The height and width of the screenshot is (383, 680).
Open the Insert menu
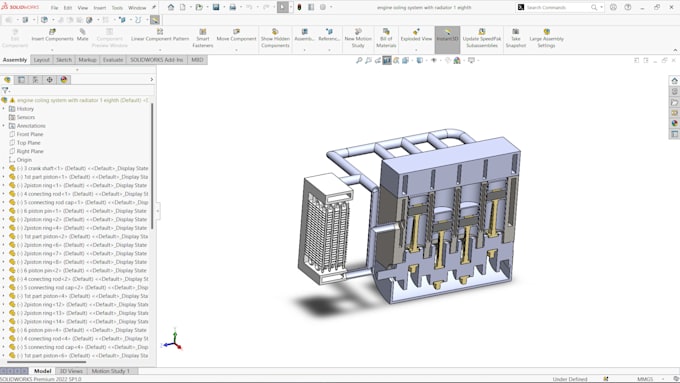coord(100,8)
